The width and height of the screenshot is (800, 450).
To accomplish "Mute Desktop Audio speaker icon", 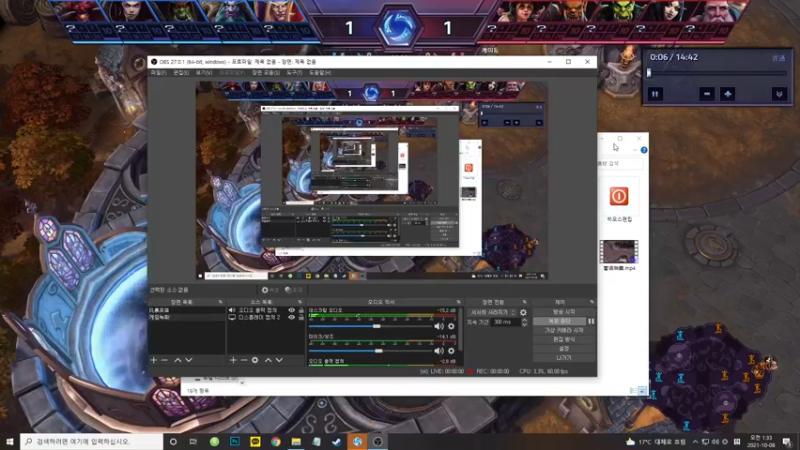I will click(439, 326).
